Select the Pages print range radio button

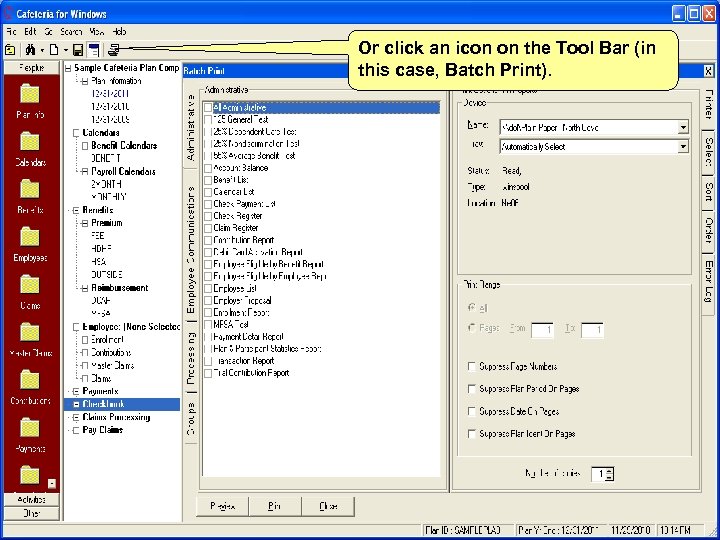(471, 328)
